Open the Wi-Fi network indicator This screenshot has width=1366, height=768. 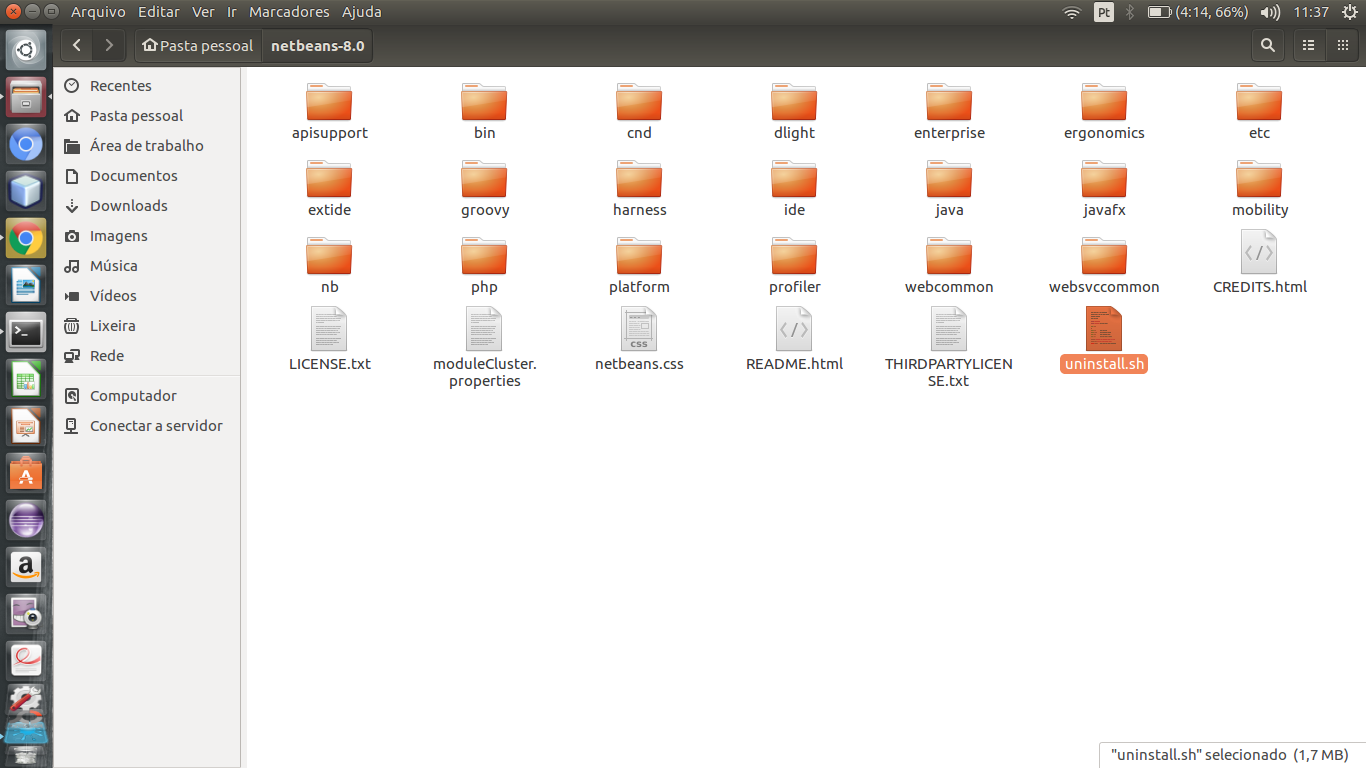pyautogui.click(x=1072, y=12)
